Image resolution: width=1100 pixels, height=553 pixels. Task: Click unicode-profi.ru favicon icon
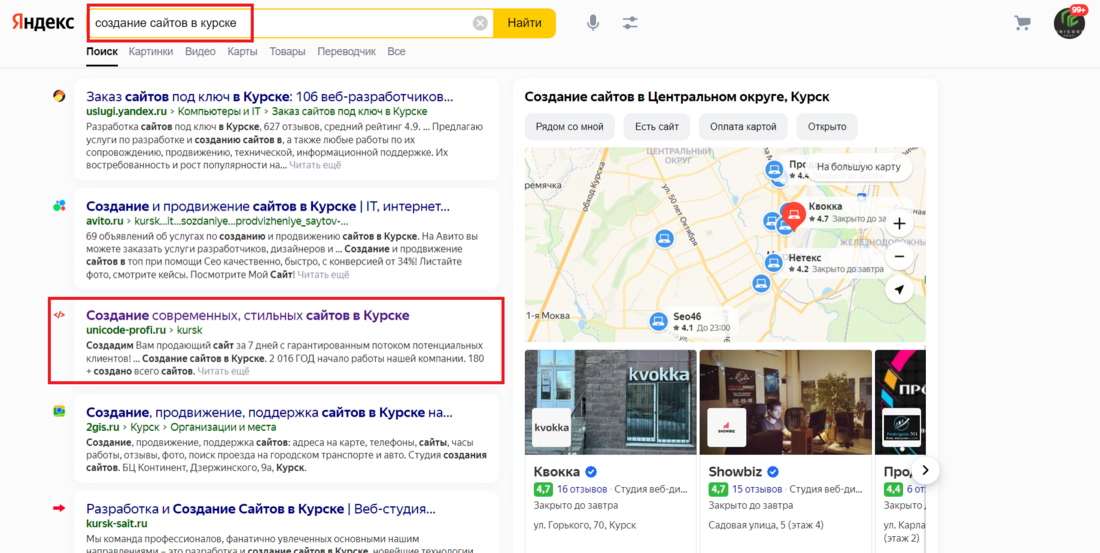click(60, 315)
